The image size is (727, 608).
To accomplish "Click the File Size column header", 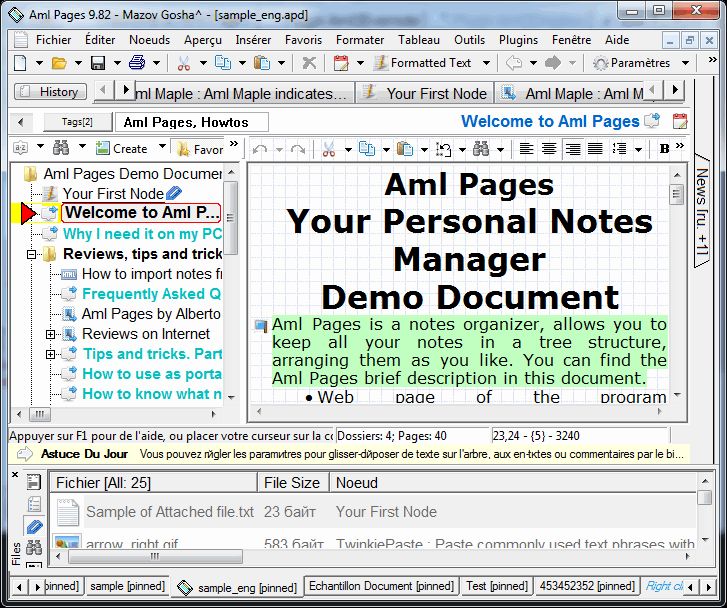I will click(x=292, y=483).
